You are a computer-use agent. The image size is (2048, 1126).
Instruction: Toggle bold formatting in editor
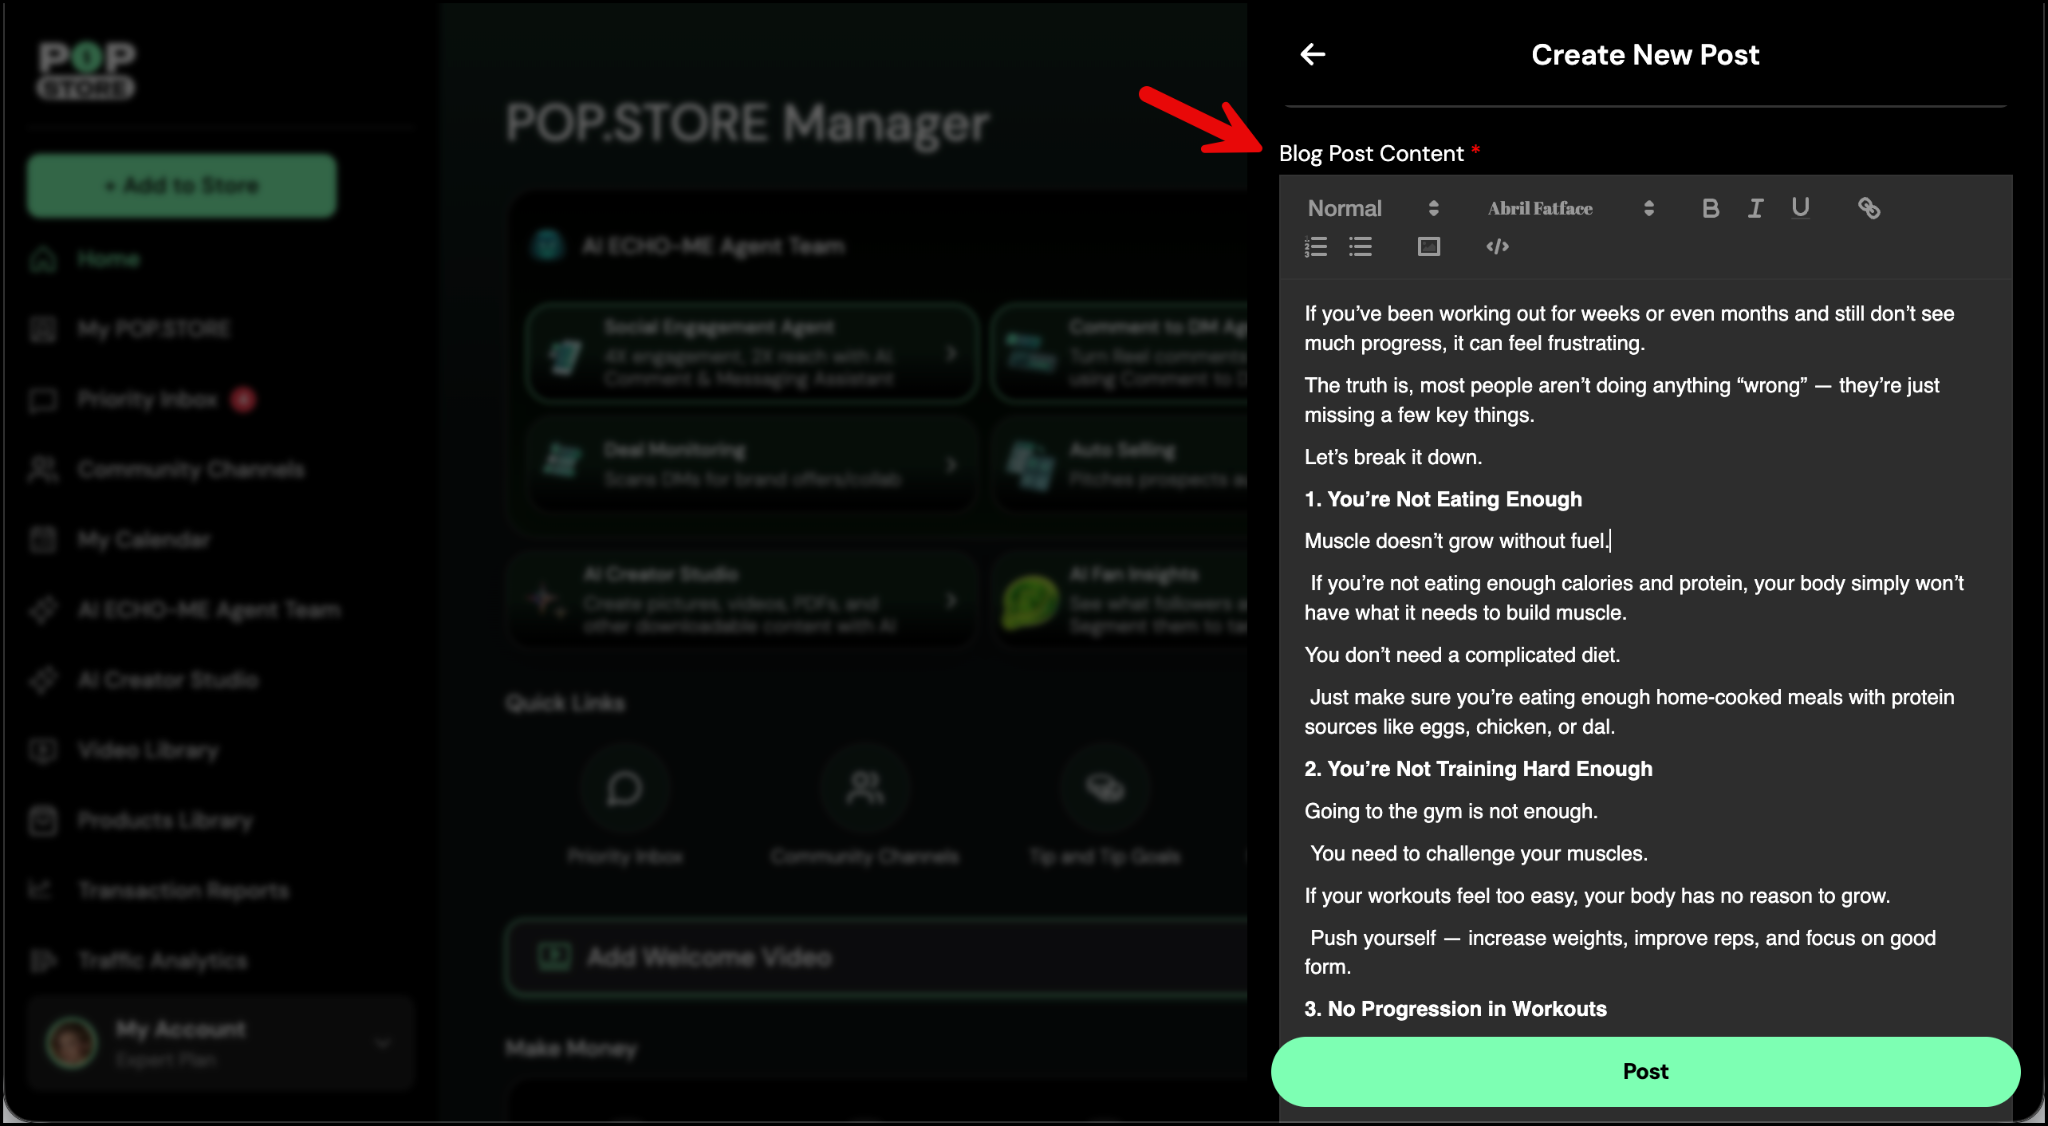(x=1710, y=208)
